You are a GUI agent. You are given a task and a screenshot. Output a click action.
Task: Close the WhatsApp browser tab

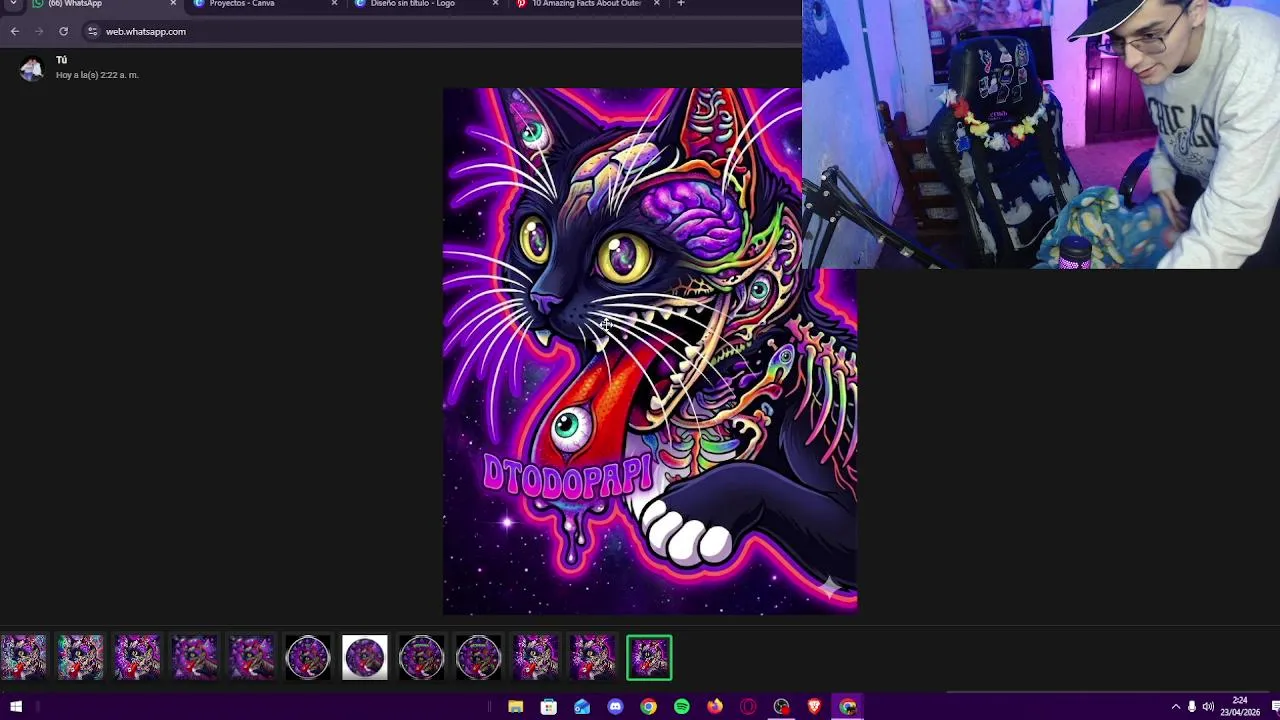click(x=173, y=4)
